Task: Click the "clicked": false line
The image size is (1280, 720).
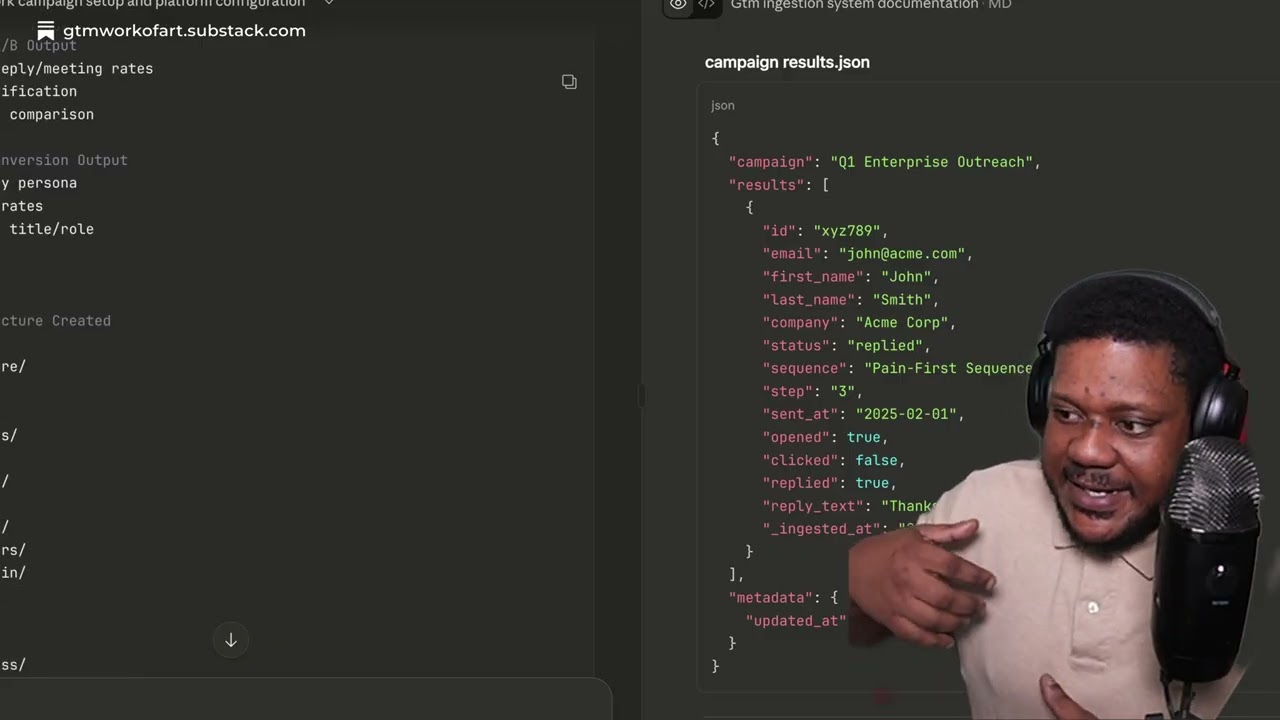Action: [x=833, y=460]
